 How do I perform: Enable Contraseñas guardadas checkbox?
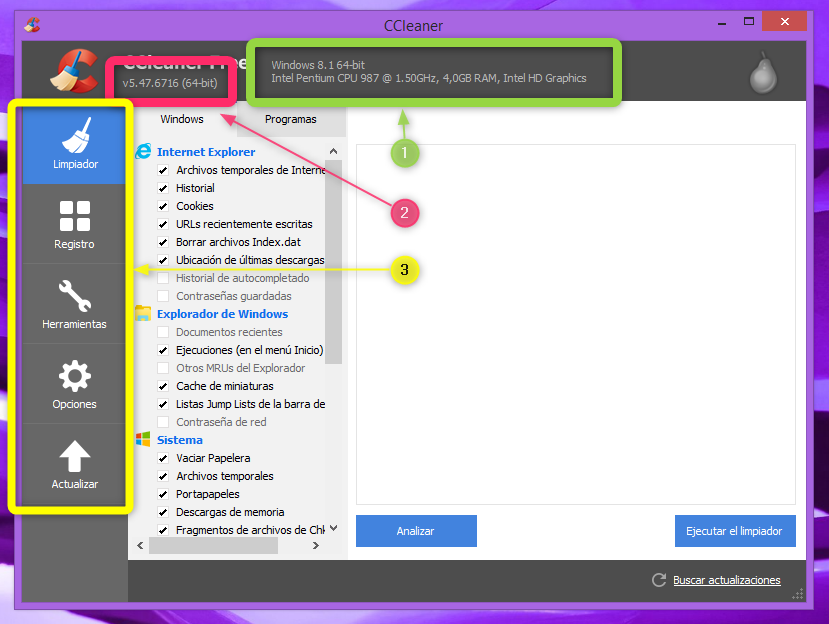(x=163, y=296)
